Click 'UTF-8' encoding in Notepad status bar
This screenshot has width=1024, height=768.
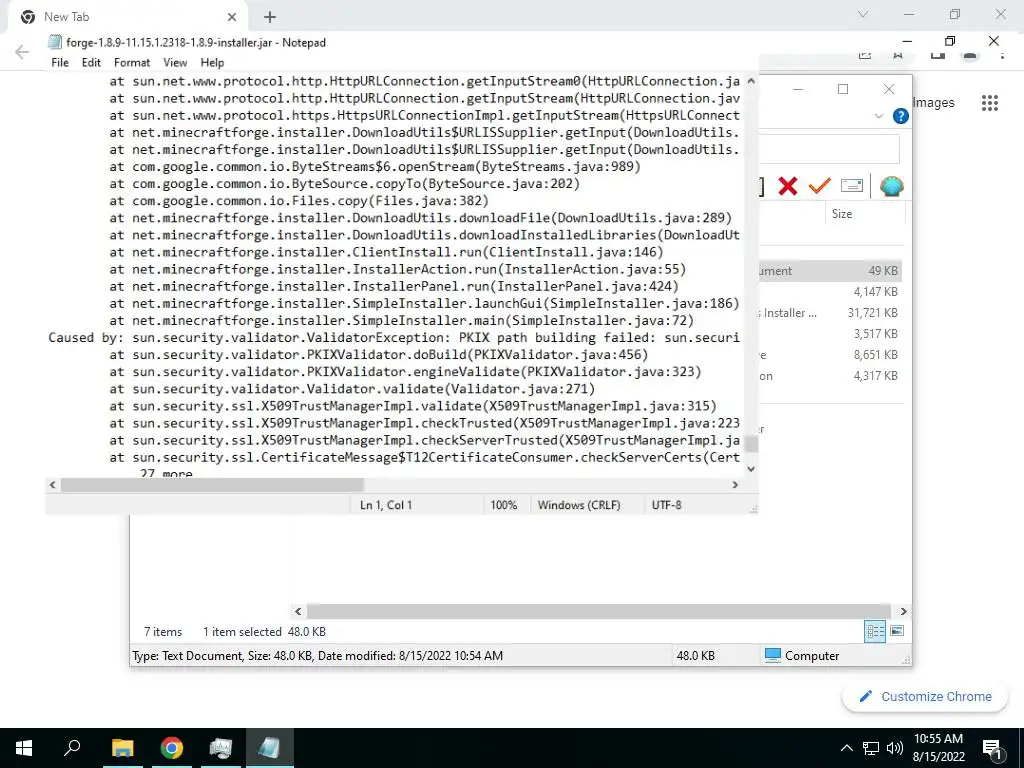point(666,505)
